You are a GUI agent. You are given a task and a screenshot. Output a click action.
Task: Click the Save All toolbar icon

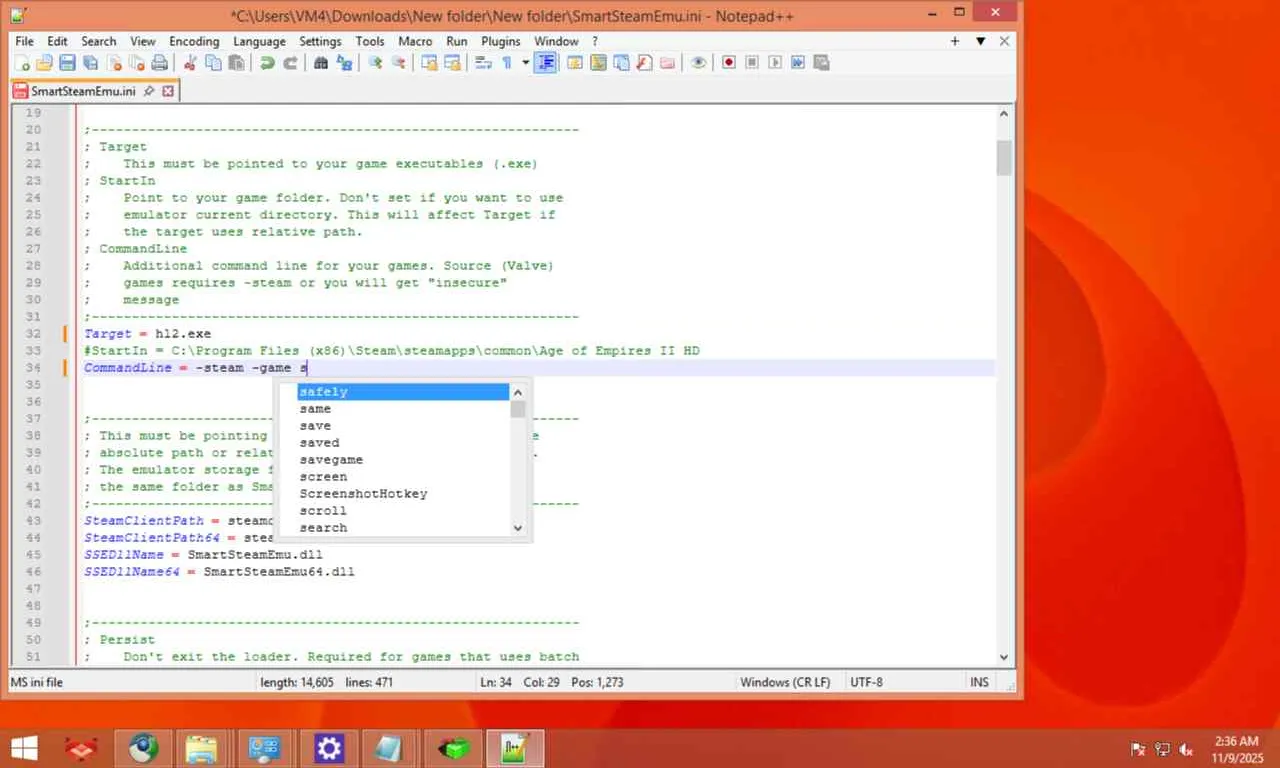point(90,62)
